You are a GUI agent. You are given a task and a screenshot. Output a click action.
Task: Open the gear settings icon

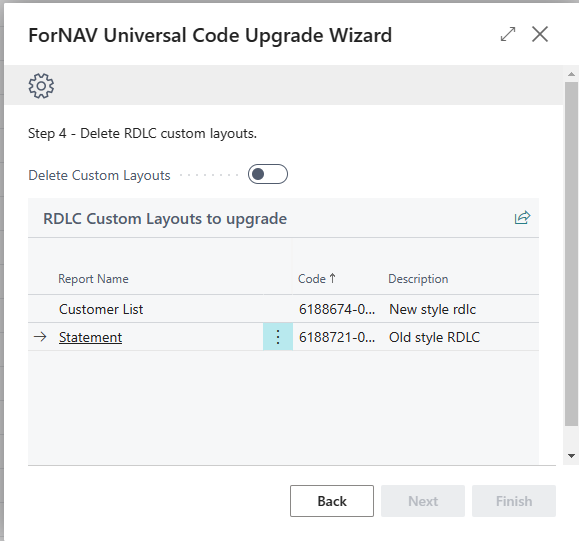click(x=41, y=86)
